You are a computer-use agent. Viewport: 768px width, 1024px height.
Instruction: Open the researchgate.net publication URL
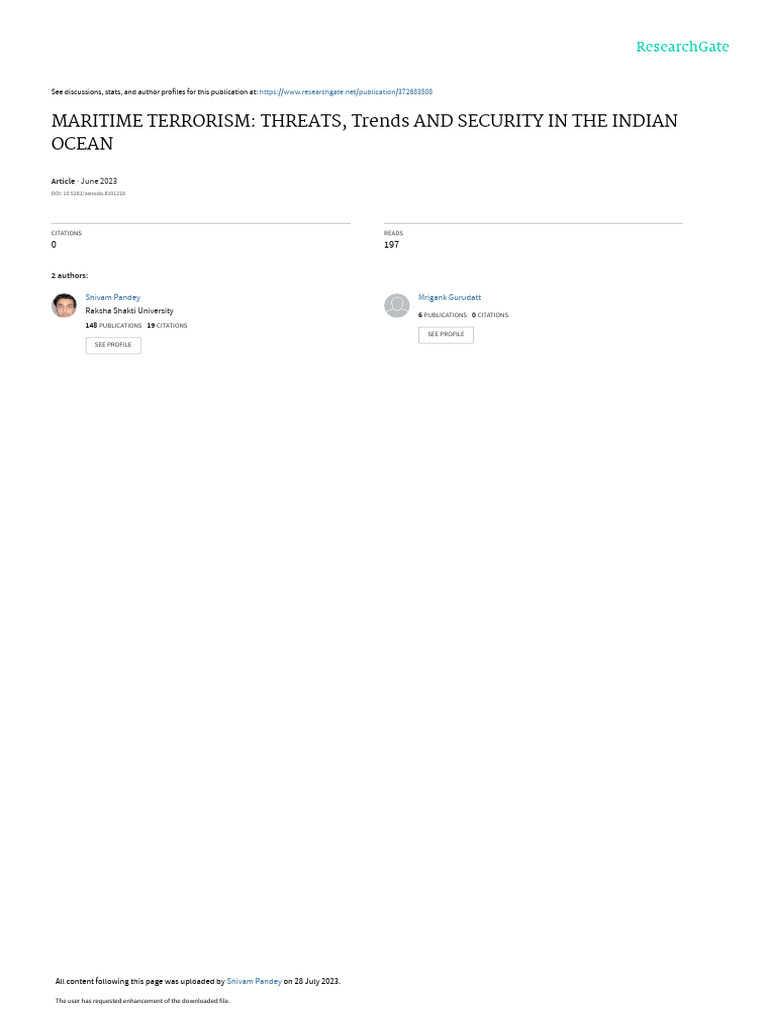tap(345, 92)
